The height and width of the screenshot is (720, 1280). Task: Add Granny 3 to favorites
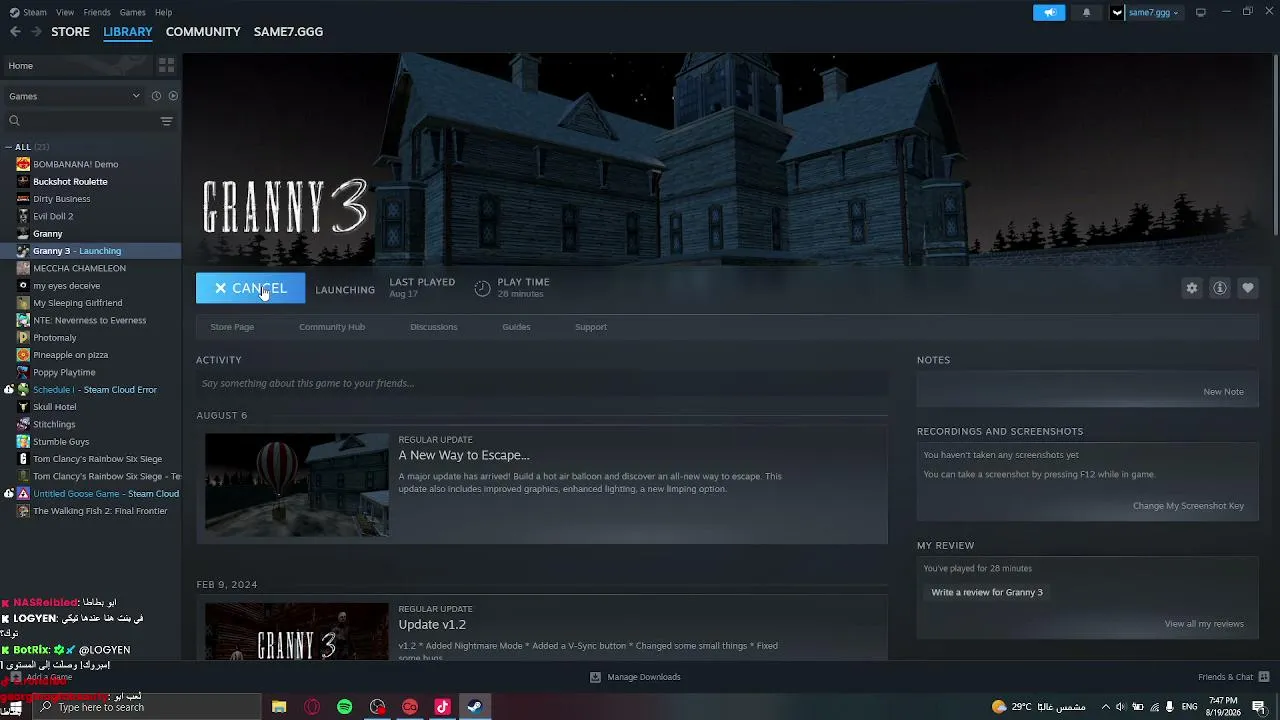[1248, 288]
